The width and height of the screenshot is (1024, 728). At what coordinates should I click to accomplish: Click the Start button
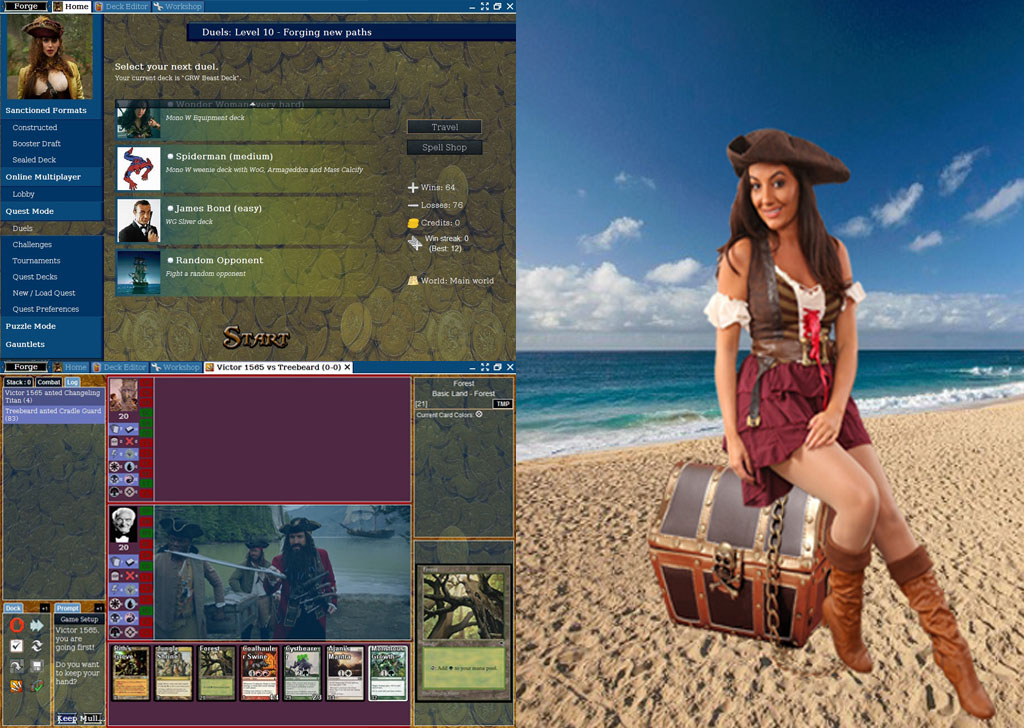click(256, 338)
